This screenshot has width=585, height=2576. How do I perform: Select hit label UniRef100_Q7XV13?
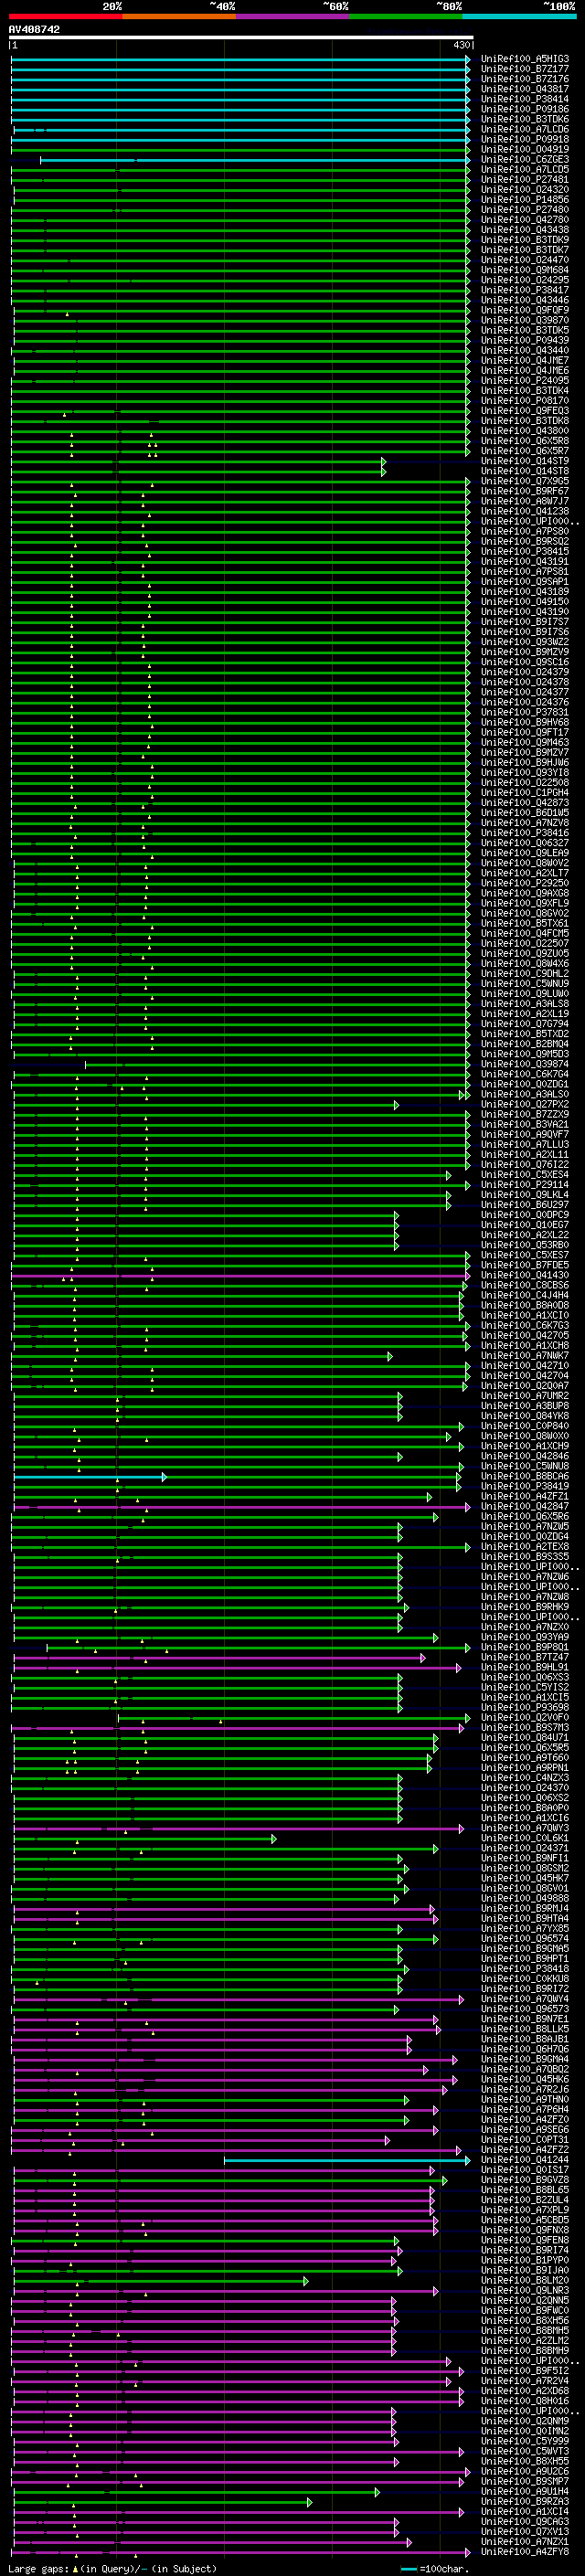pos(525,2531)
